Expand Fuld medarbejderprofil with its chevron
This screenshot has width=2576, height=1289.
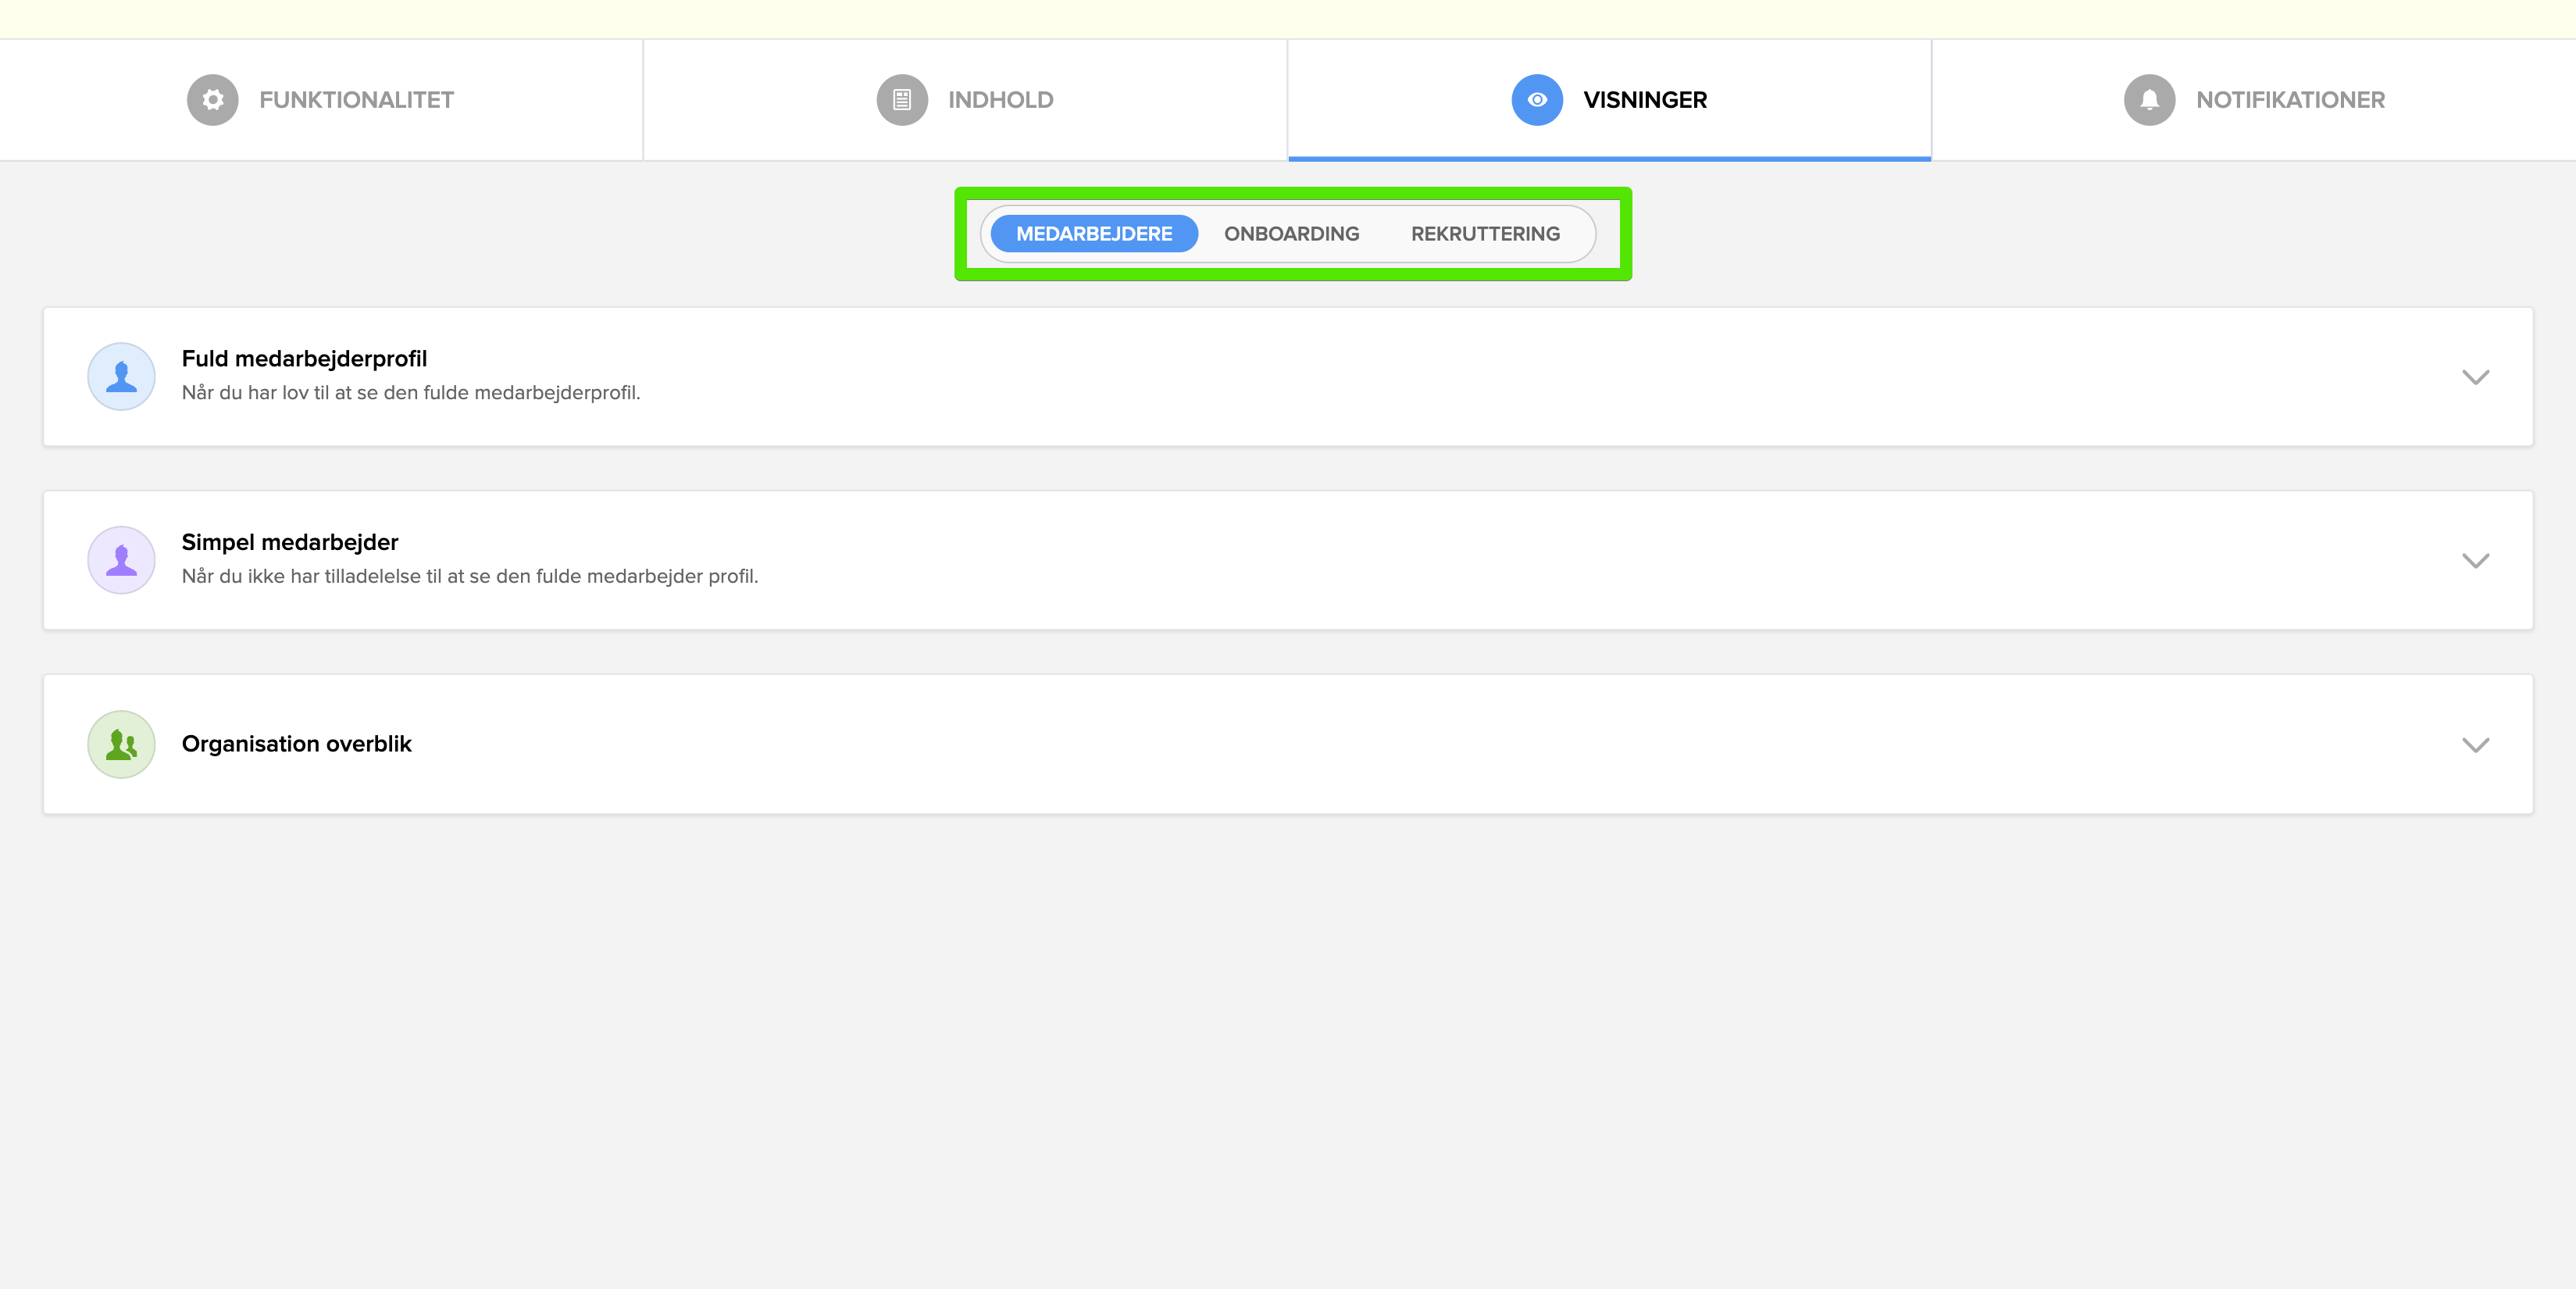pyautogui.click(x=2474, y=377)
